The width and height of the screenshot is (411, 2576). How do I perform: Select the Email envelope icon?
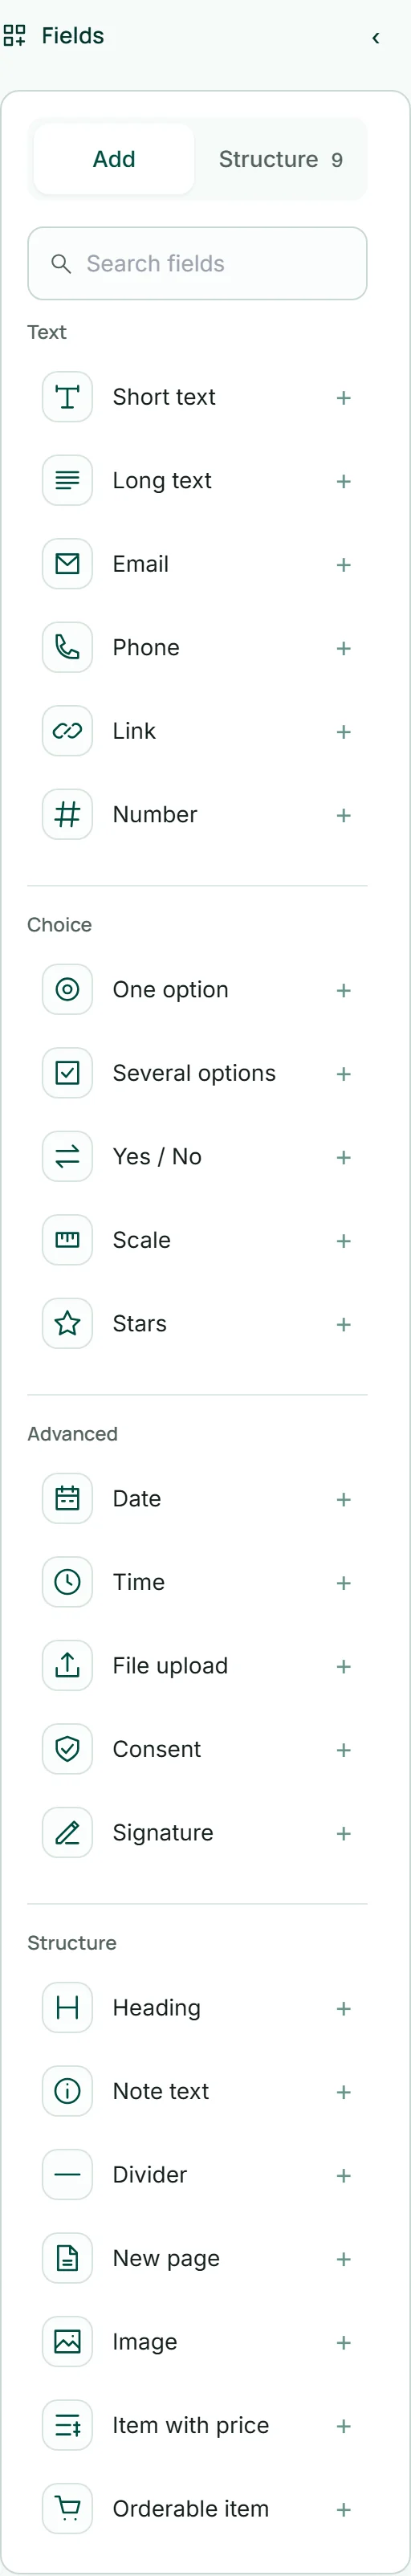[67, 564]
